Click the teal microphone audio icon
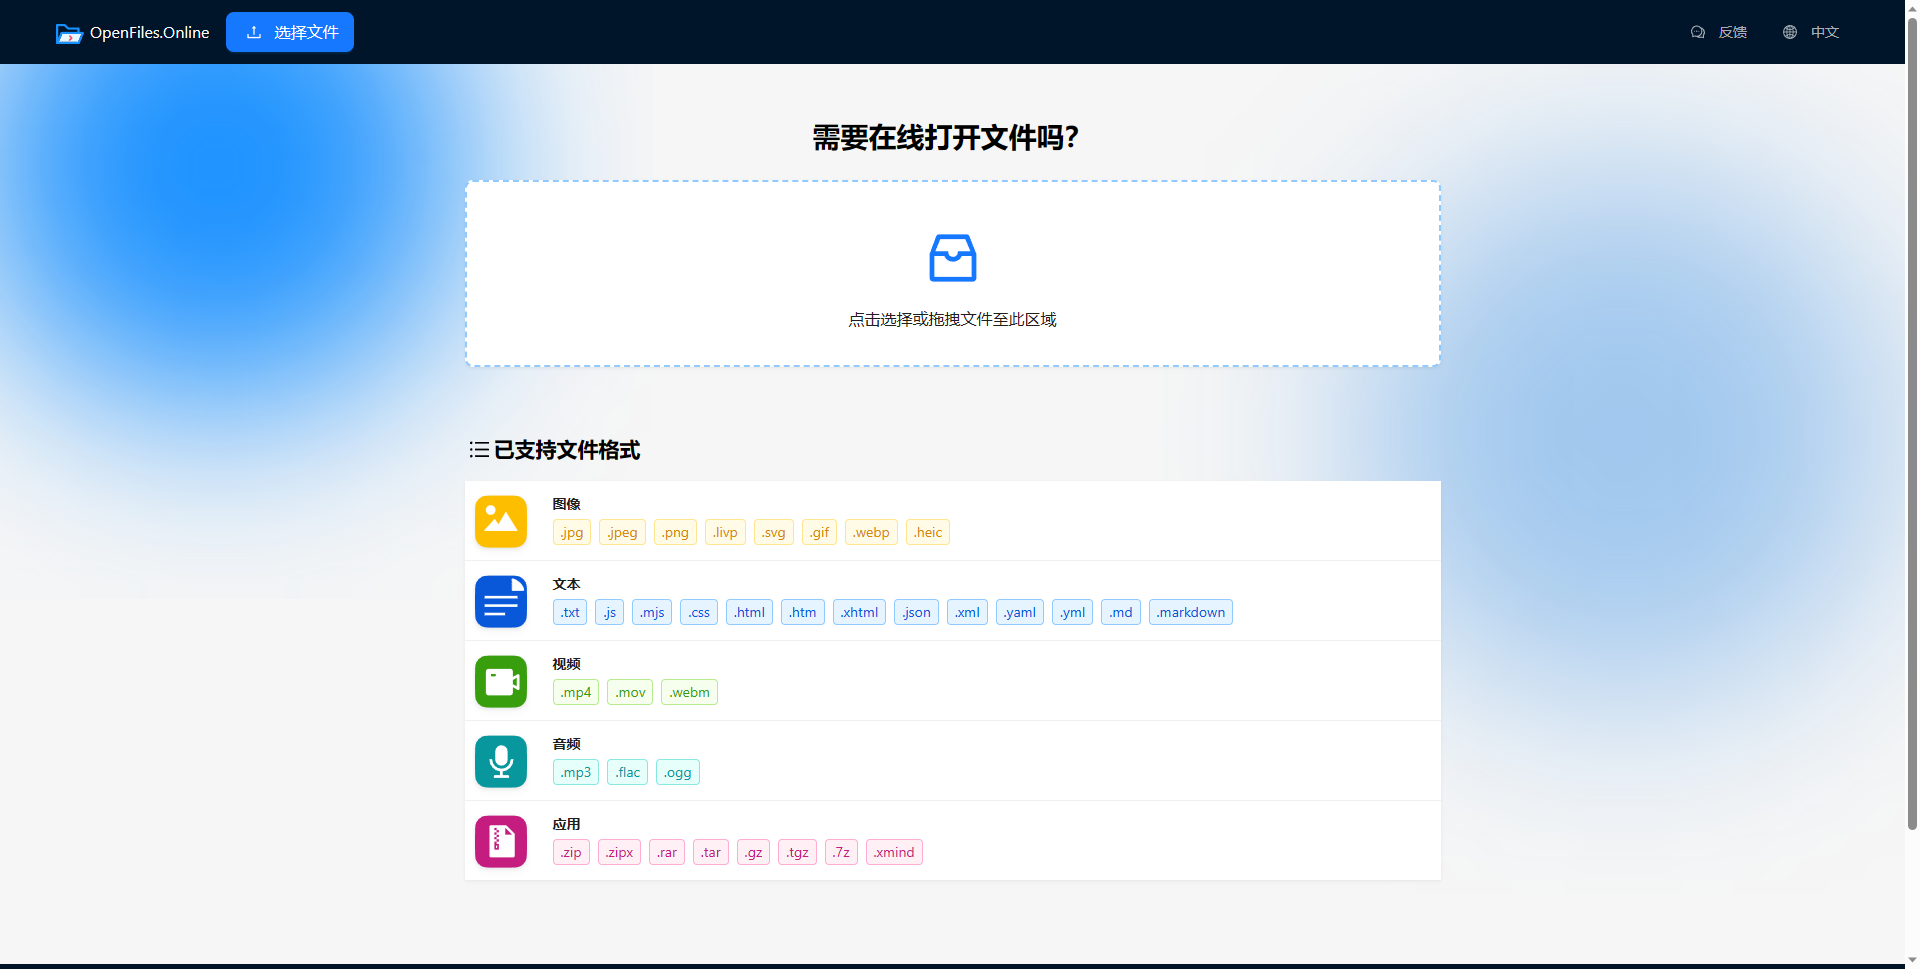 pos(500,761)
